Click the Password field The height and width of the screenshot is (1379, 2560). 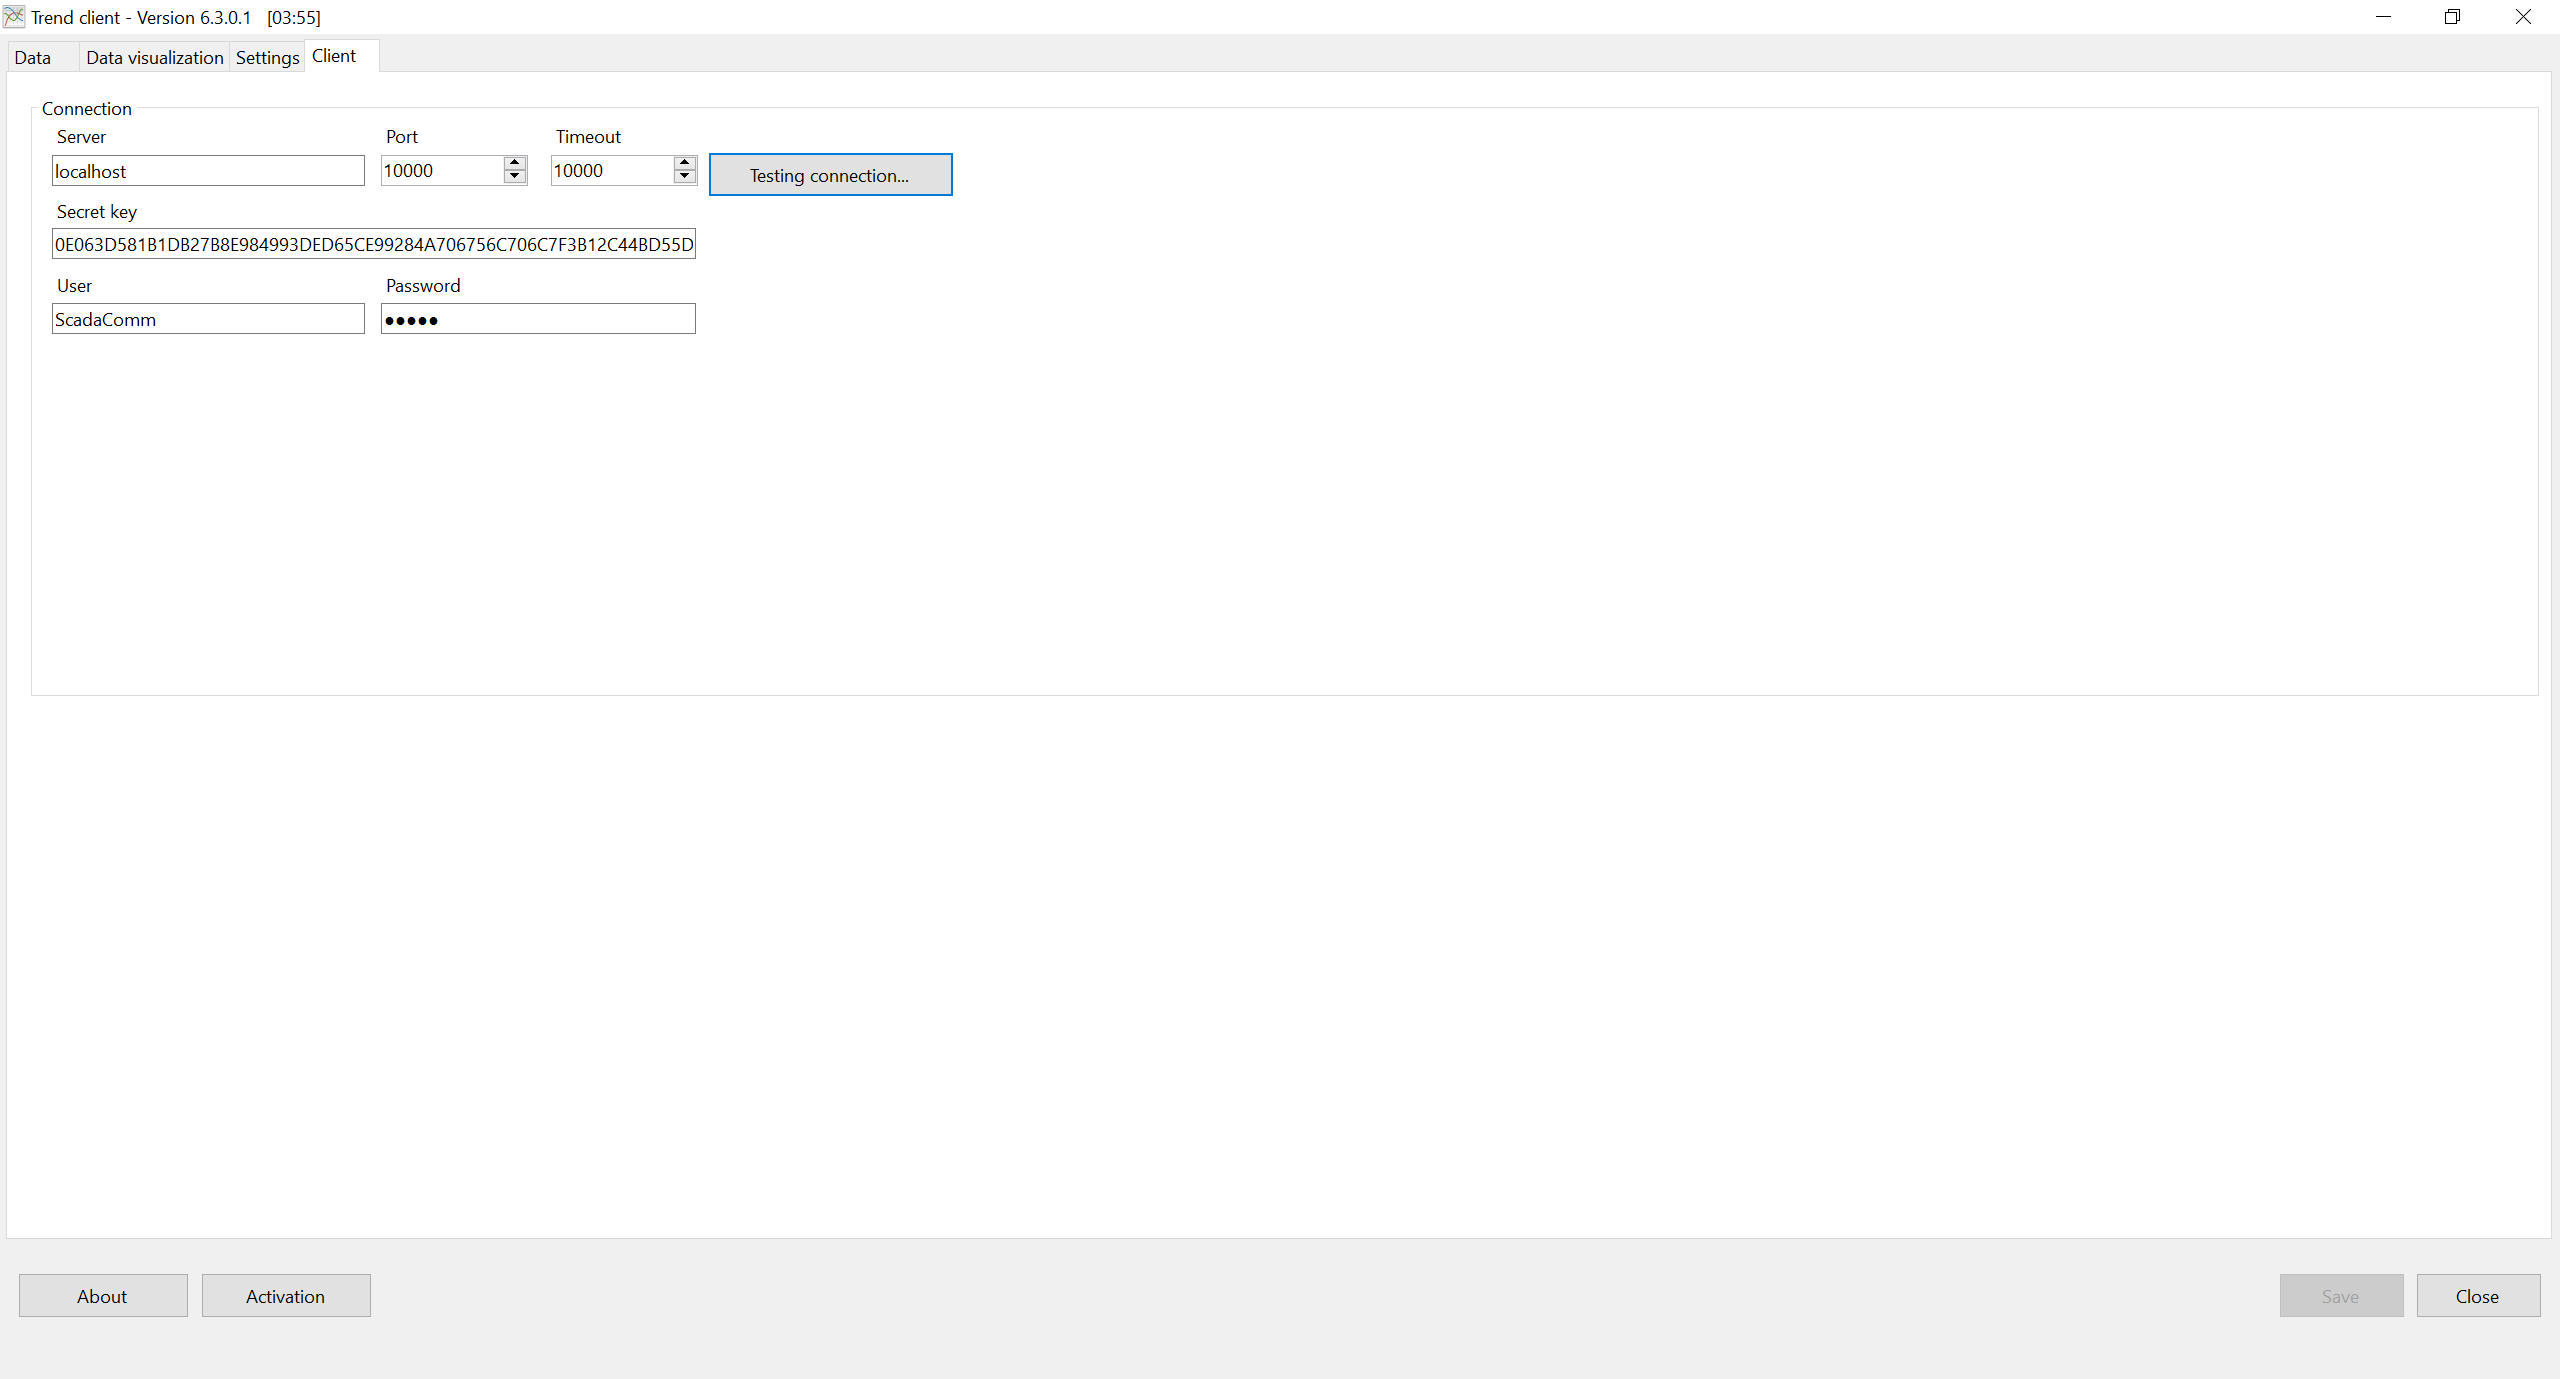[538, 319]
